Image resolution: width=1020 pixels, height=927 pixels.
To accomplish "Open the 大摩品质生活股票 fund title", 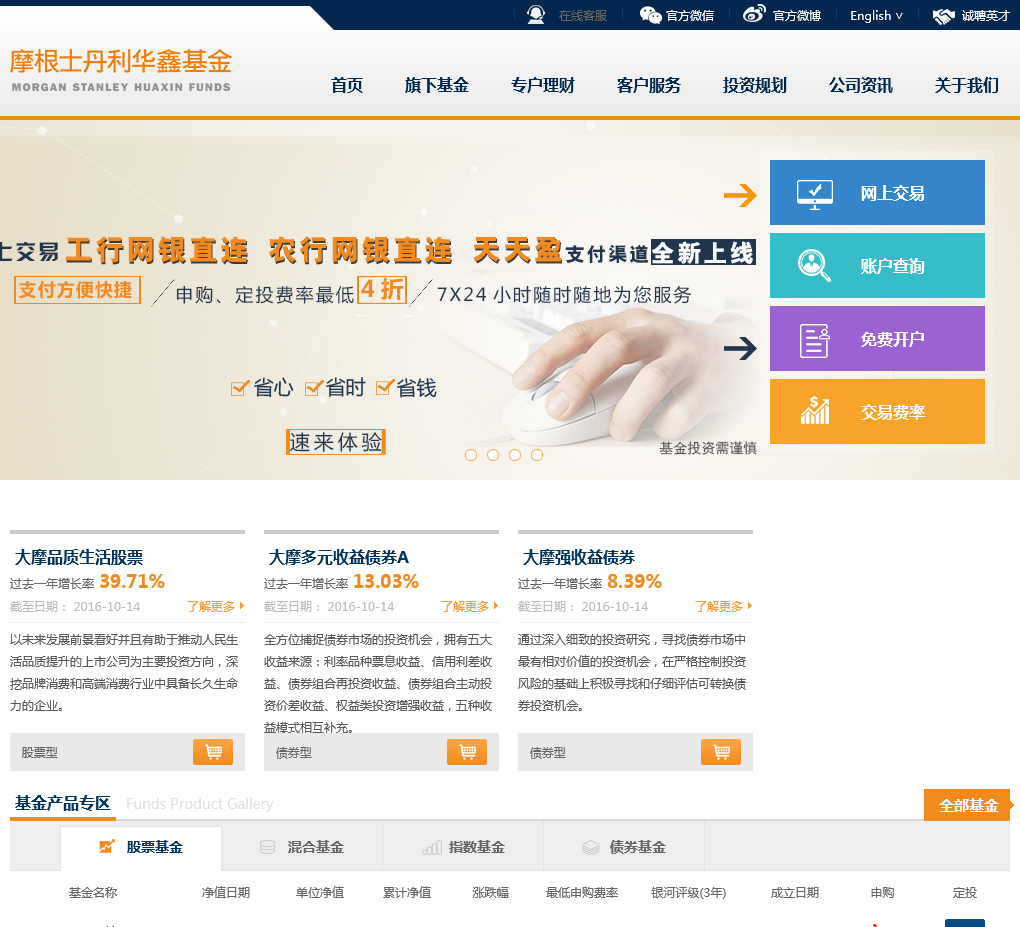I will coord(79,558).
